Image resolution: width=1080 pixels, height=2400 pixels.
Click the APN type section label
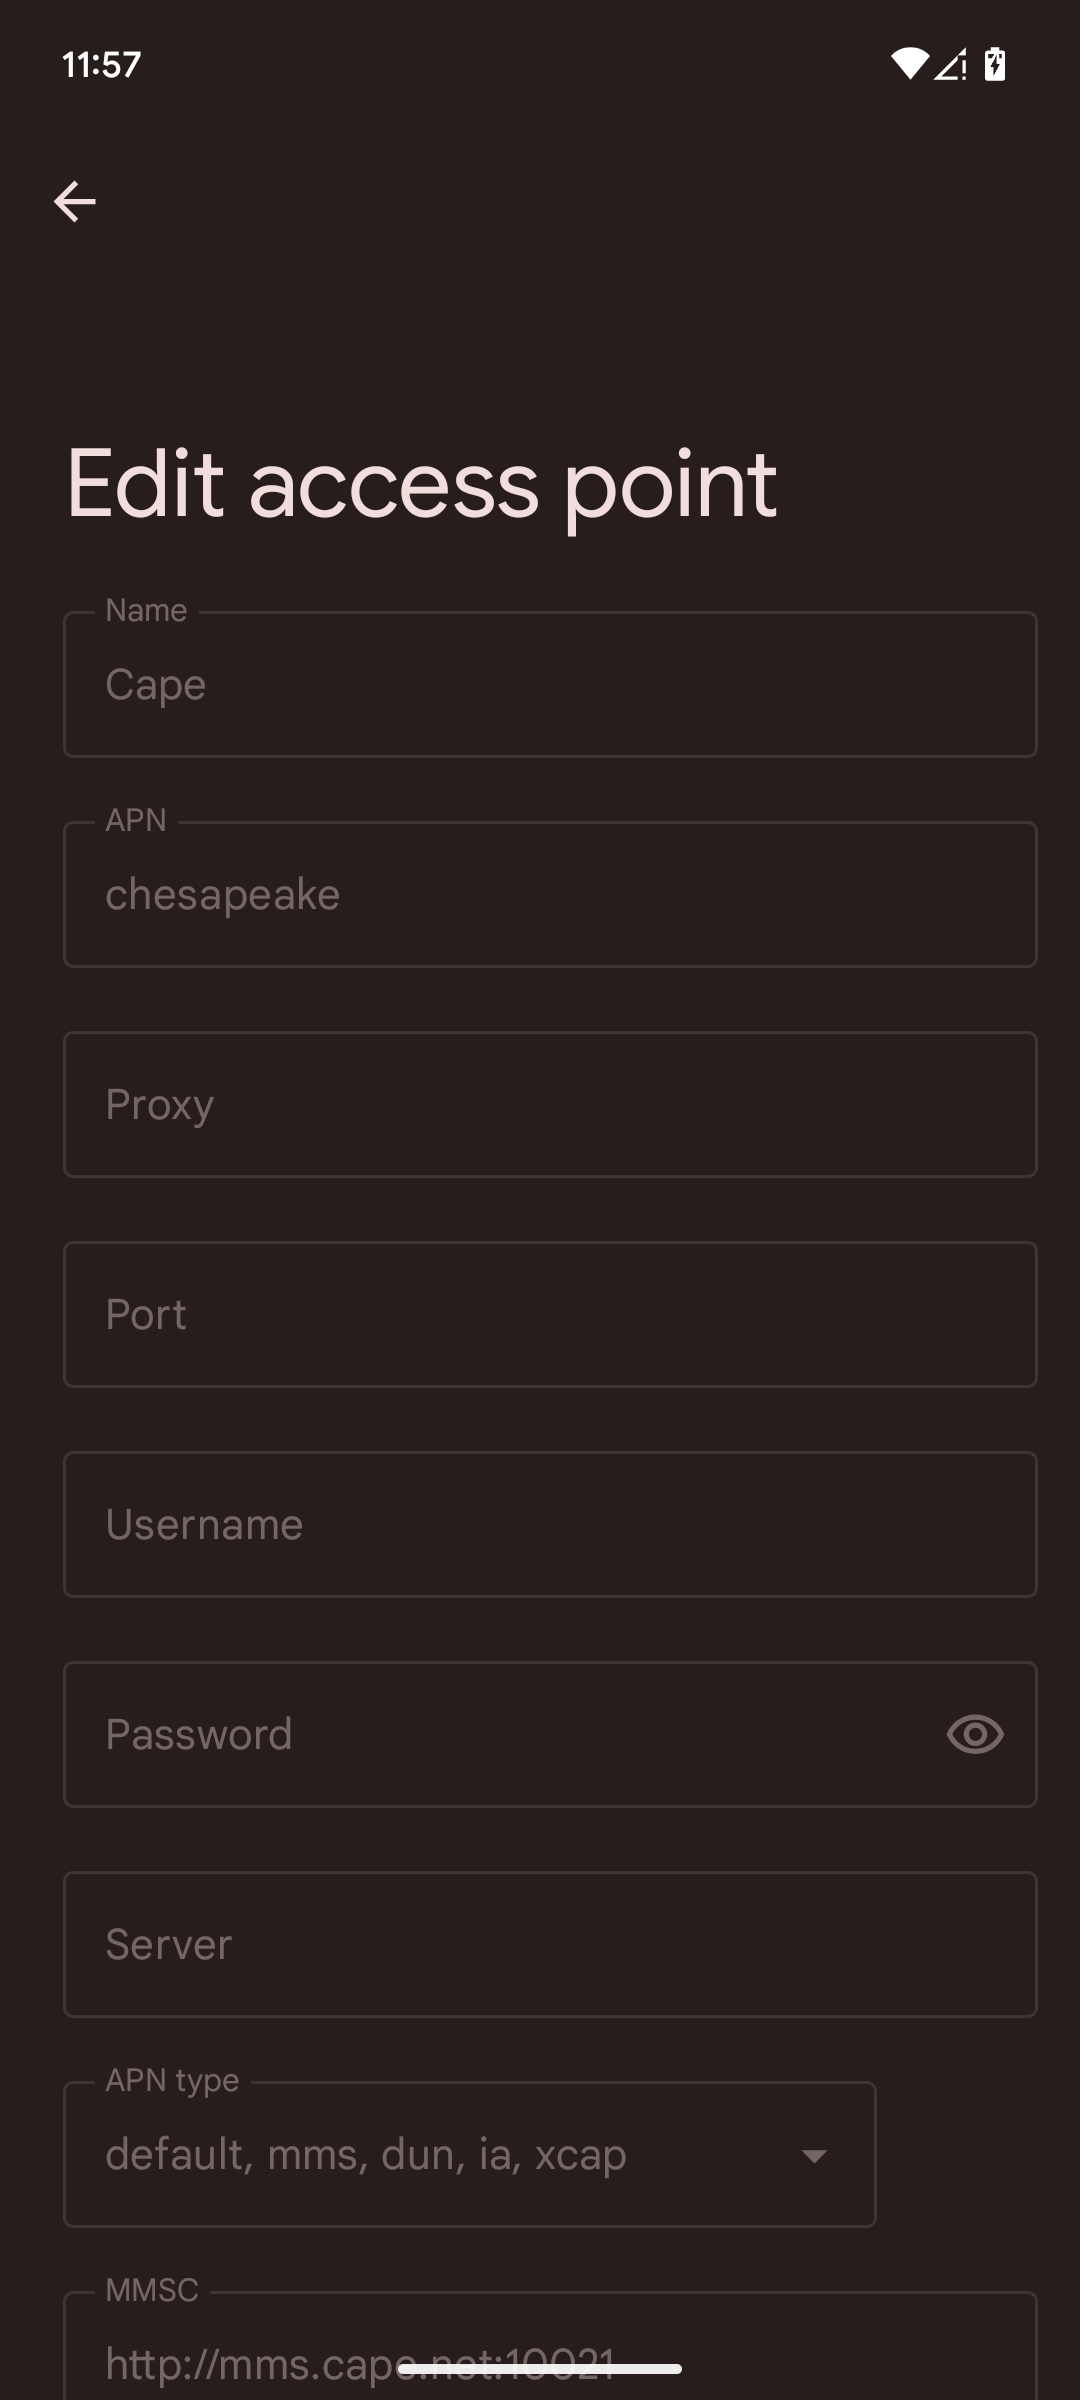click(x=170, y=2079)
